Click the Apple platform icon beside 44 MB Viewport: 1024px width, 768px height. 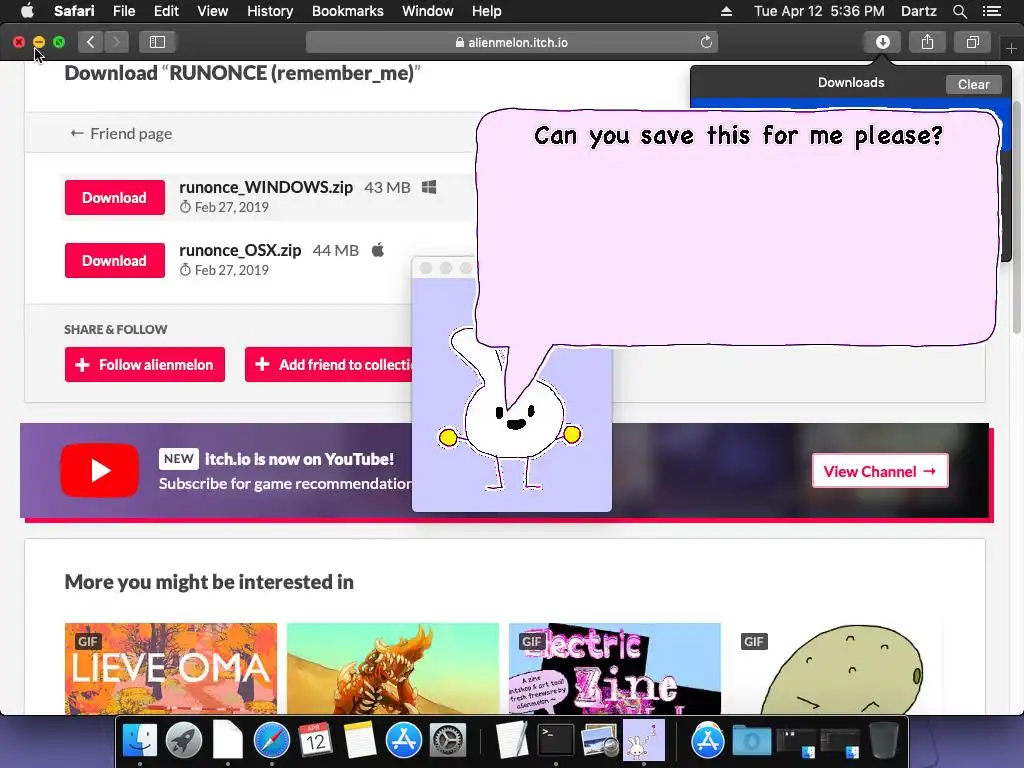point(377,250)
